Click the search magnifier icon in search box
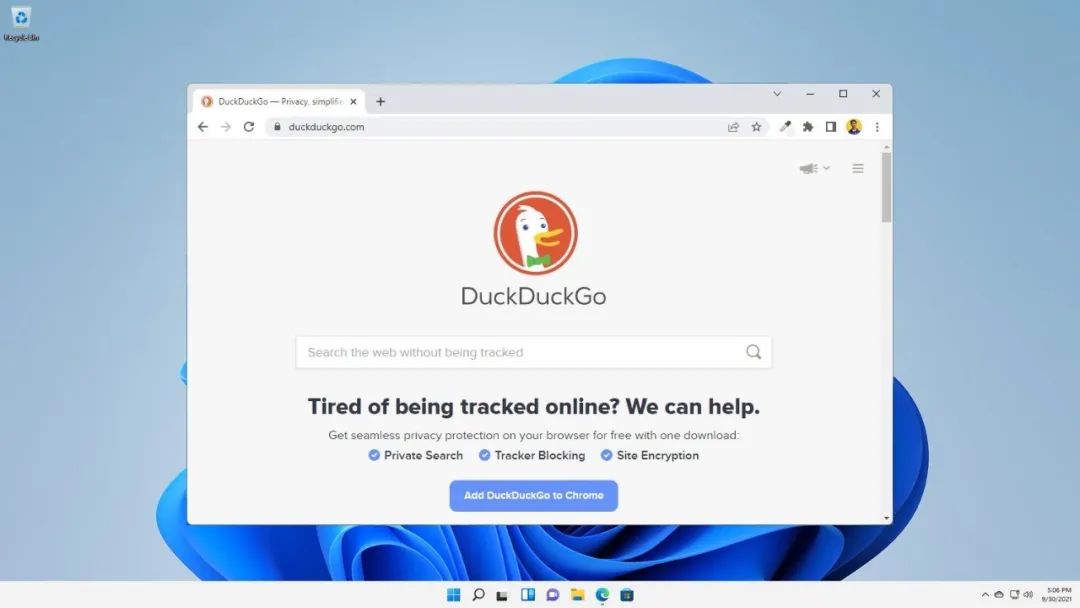 click(754, 352)
